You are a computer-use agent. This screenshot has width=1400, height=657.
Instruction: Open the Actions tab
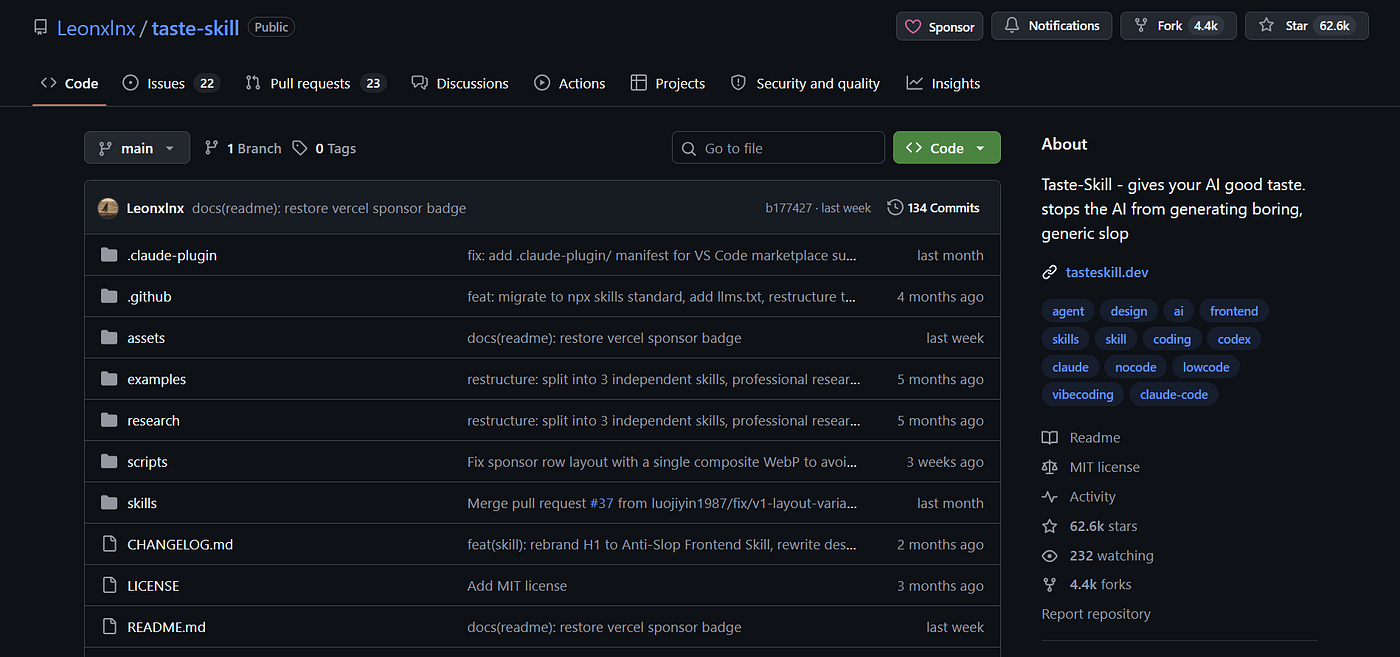coord(570,83)
